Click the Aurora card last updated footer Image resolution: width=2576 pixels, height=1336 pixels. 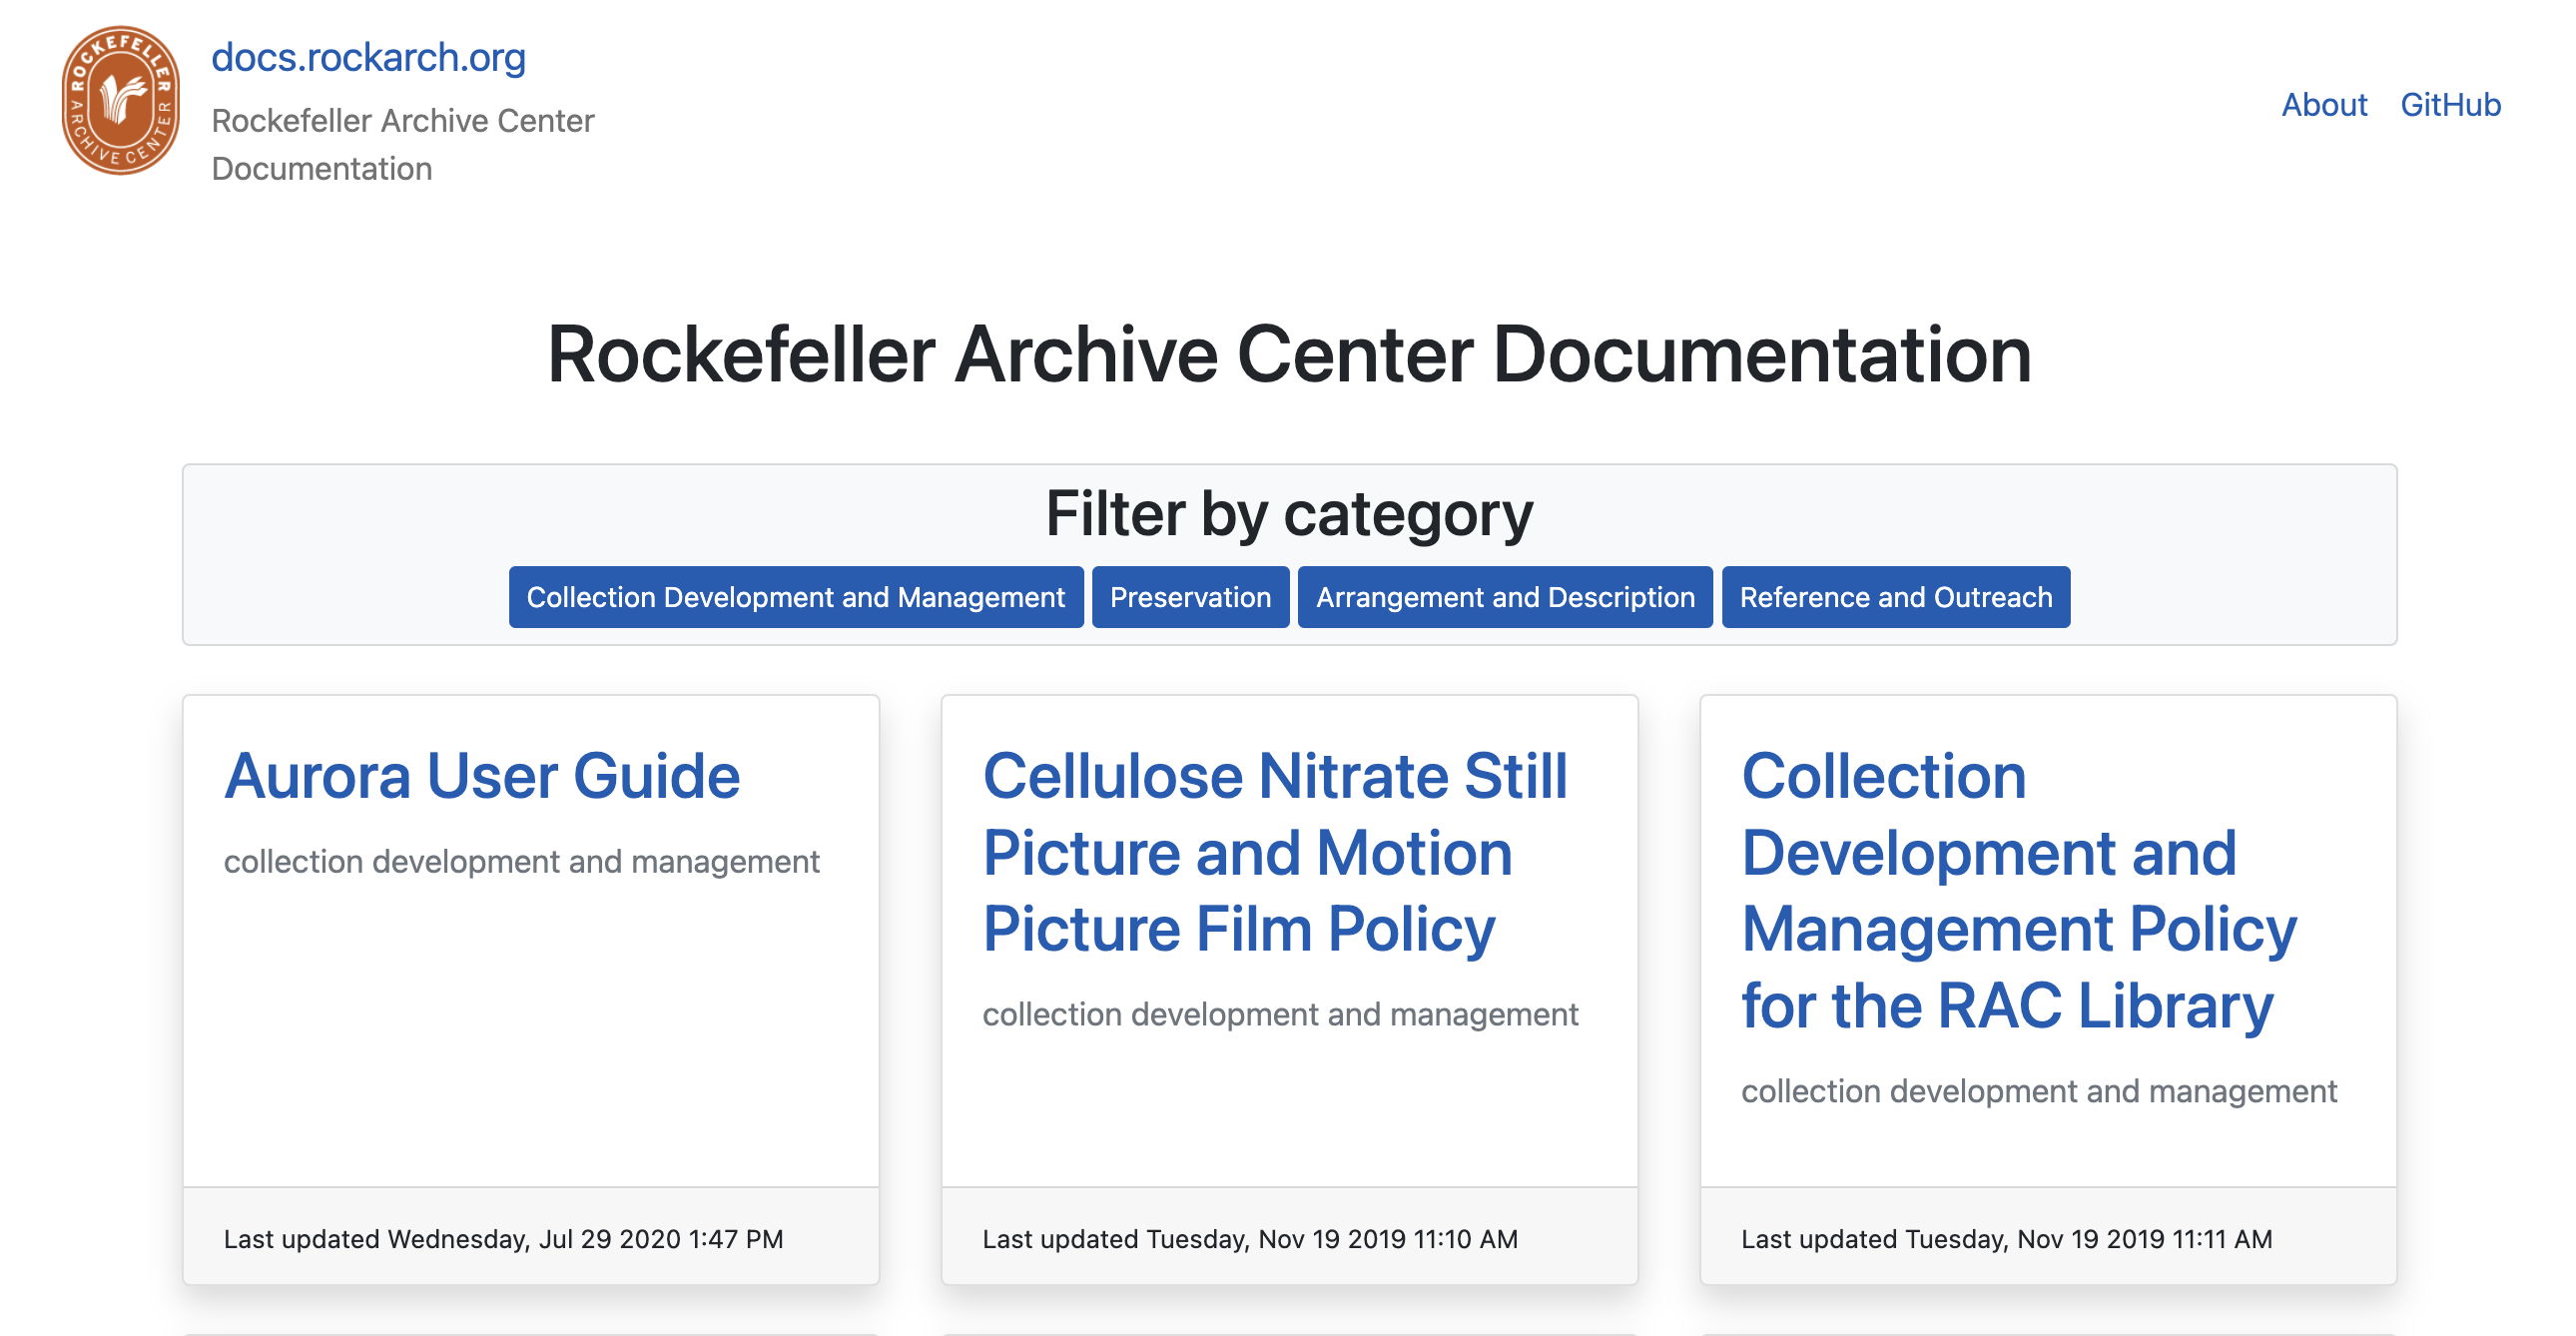click(503, 1239)
